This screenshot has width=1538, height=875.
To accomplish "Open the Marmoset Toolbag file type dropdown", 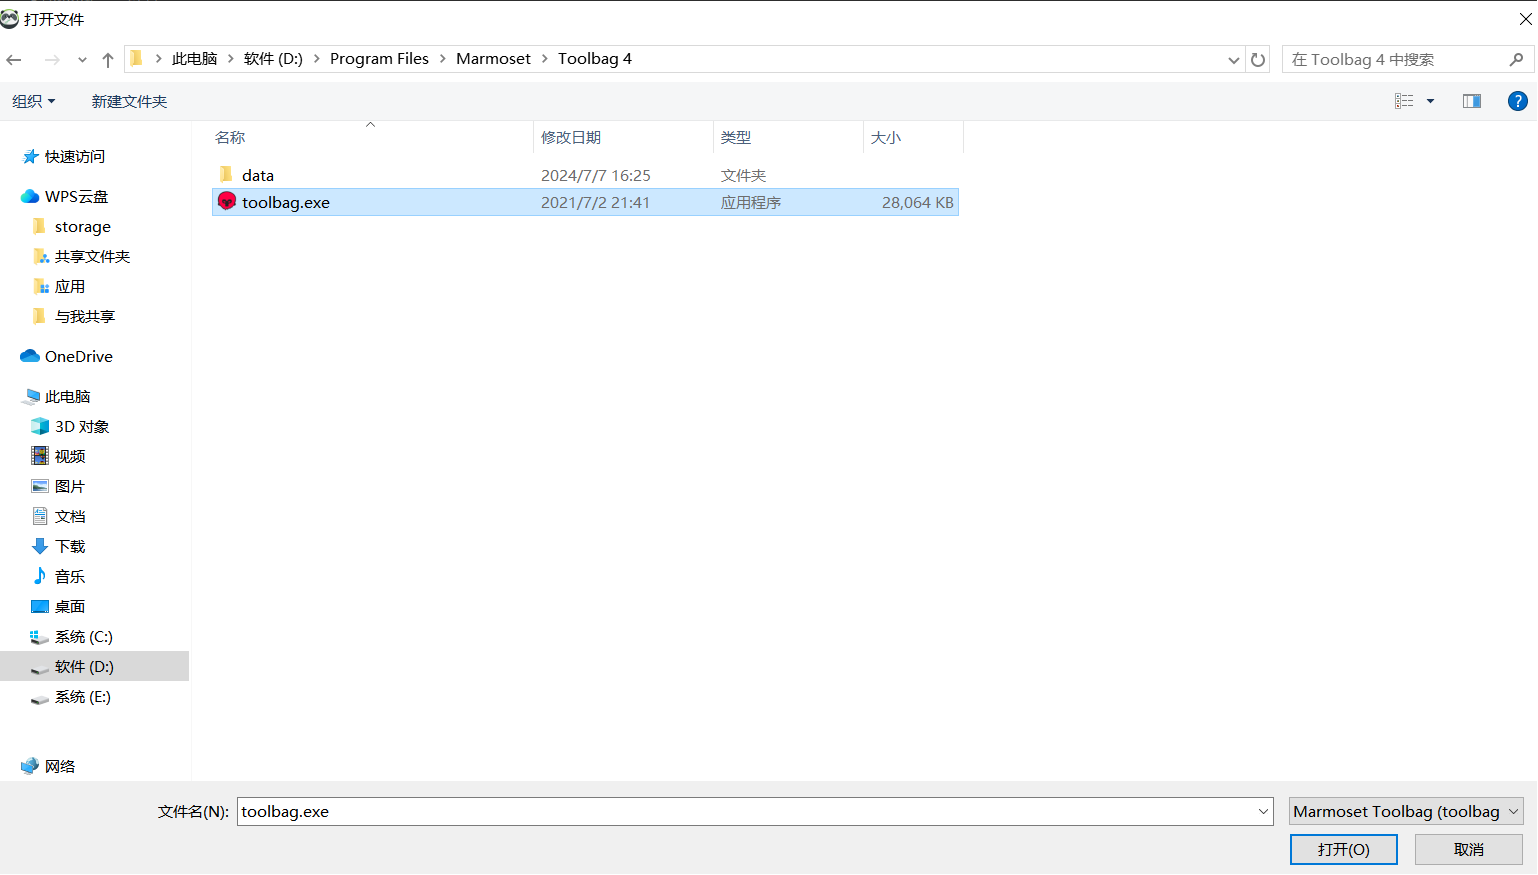I will click(x=1406, y=811).
